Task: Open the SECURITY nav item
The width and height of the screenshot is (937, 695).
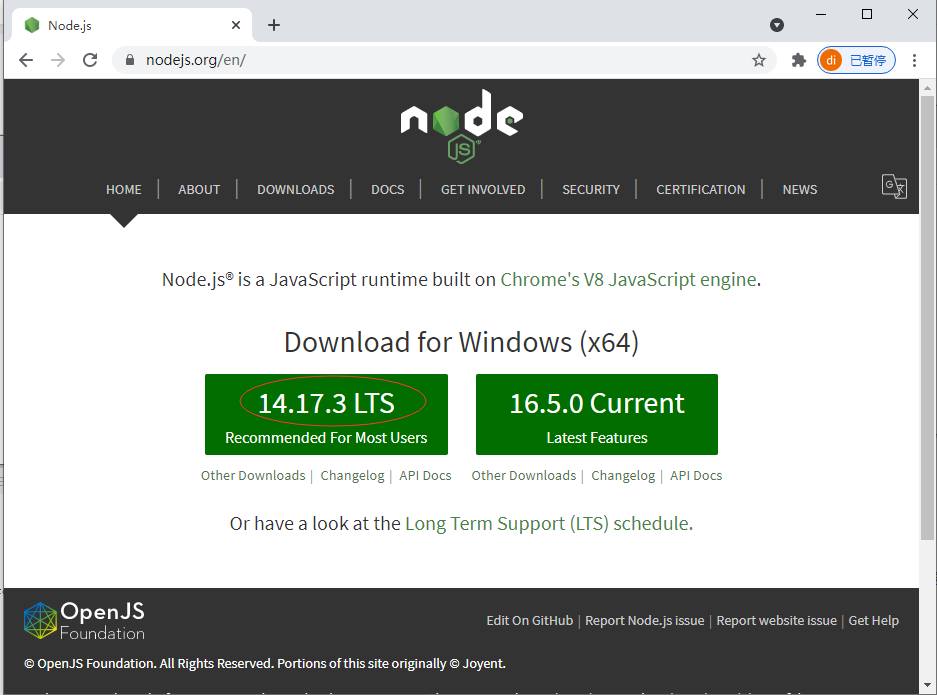Action: click(591, 189)
